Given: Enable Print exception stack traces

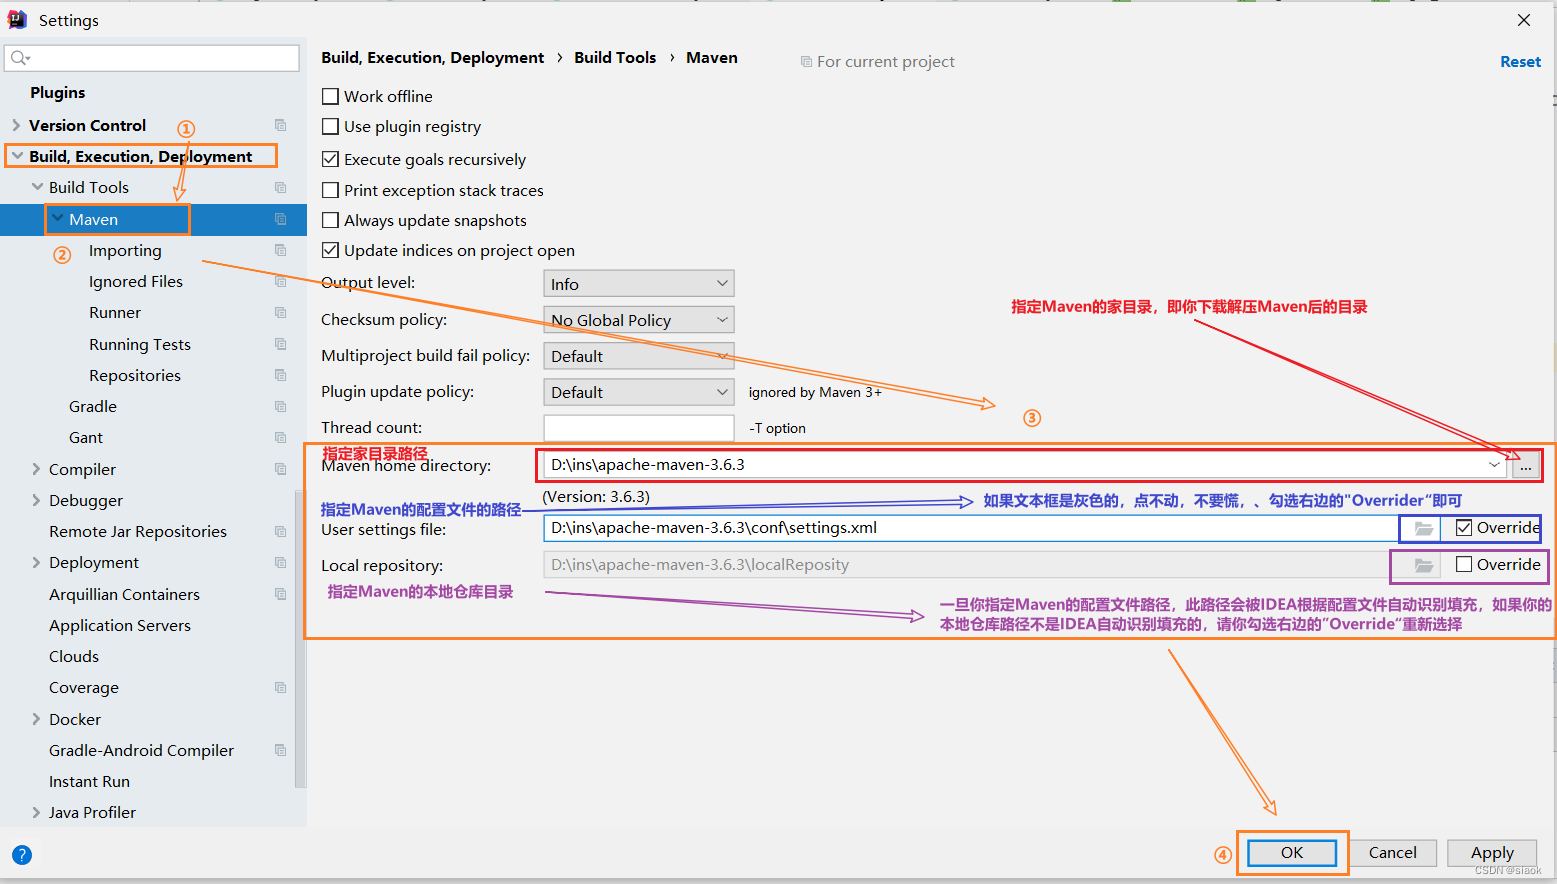Looking at the screenshot, I should pyautogui.click(x=330, y=190).
